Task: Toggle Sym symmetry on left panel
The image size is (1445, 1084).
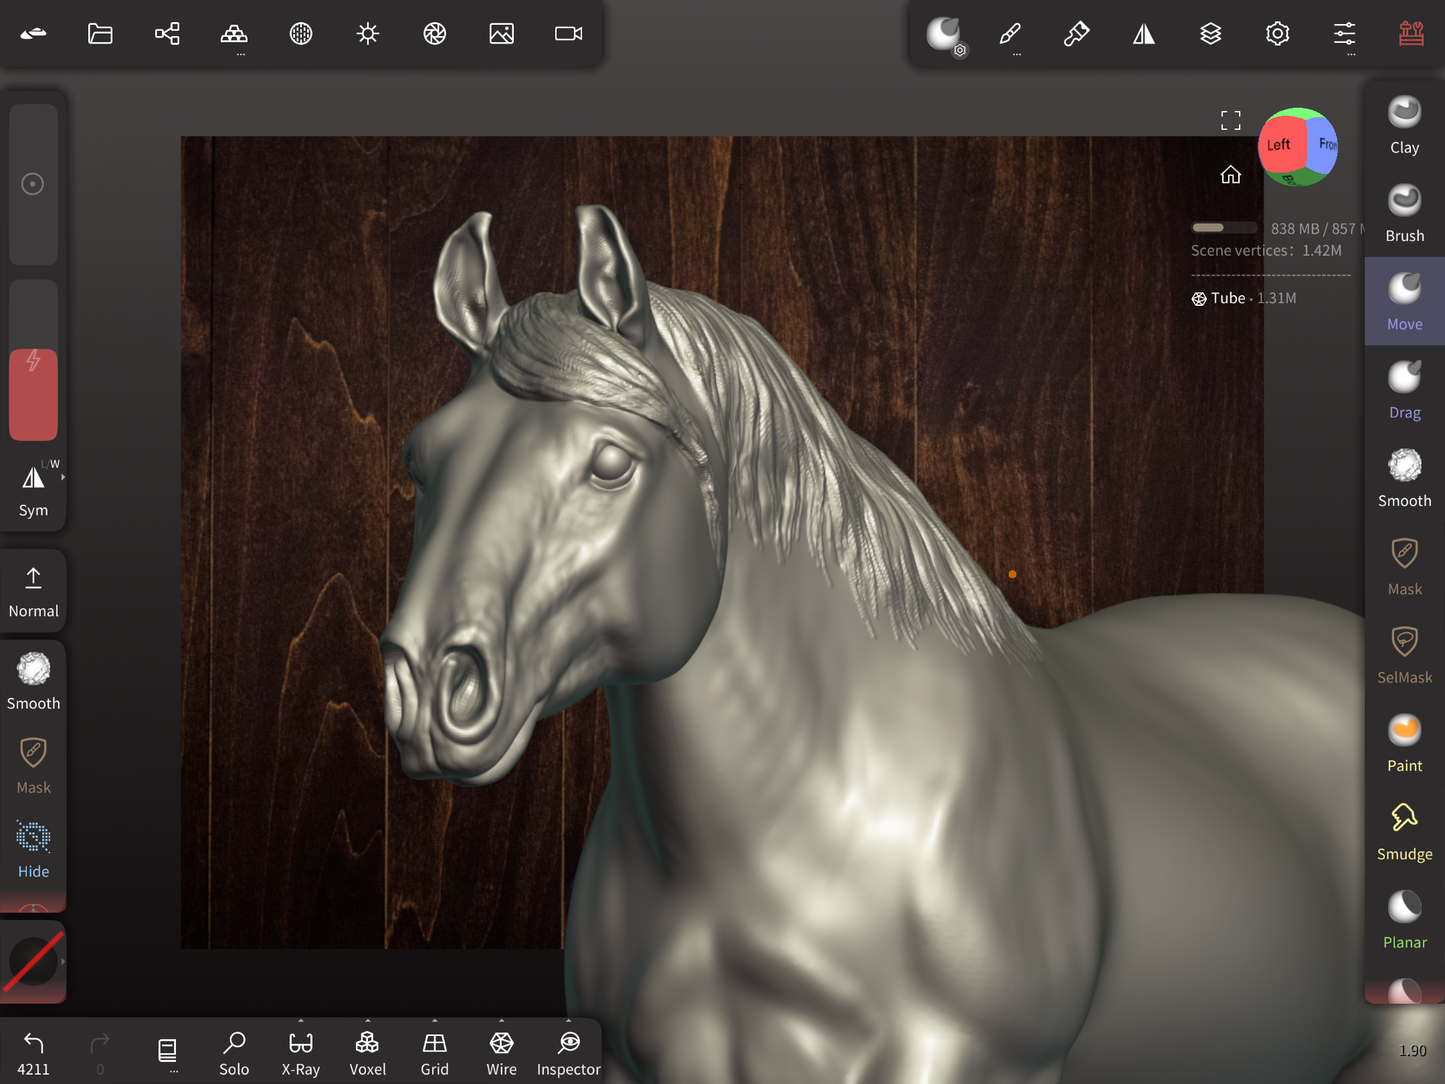Action: (33, 489)
